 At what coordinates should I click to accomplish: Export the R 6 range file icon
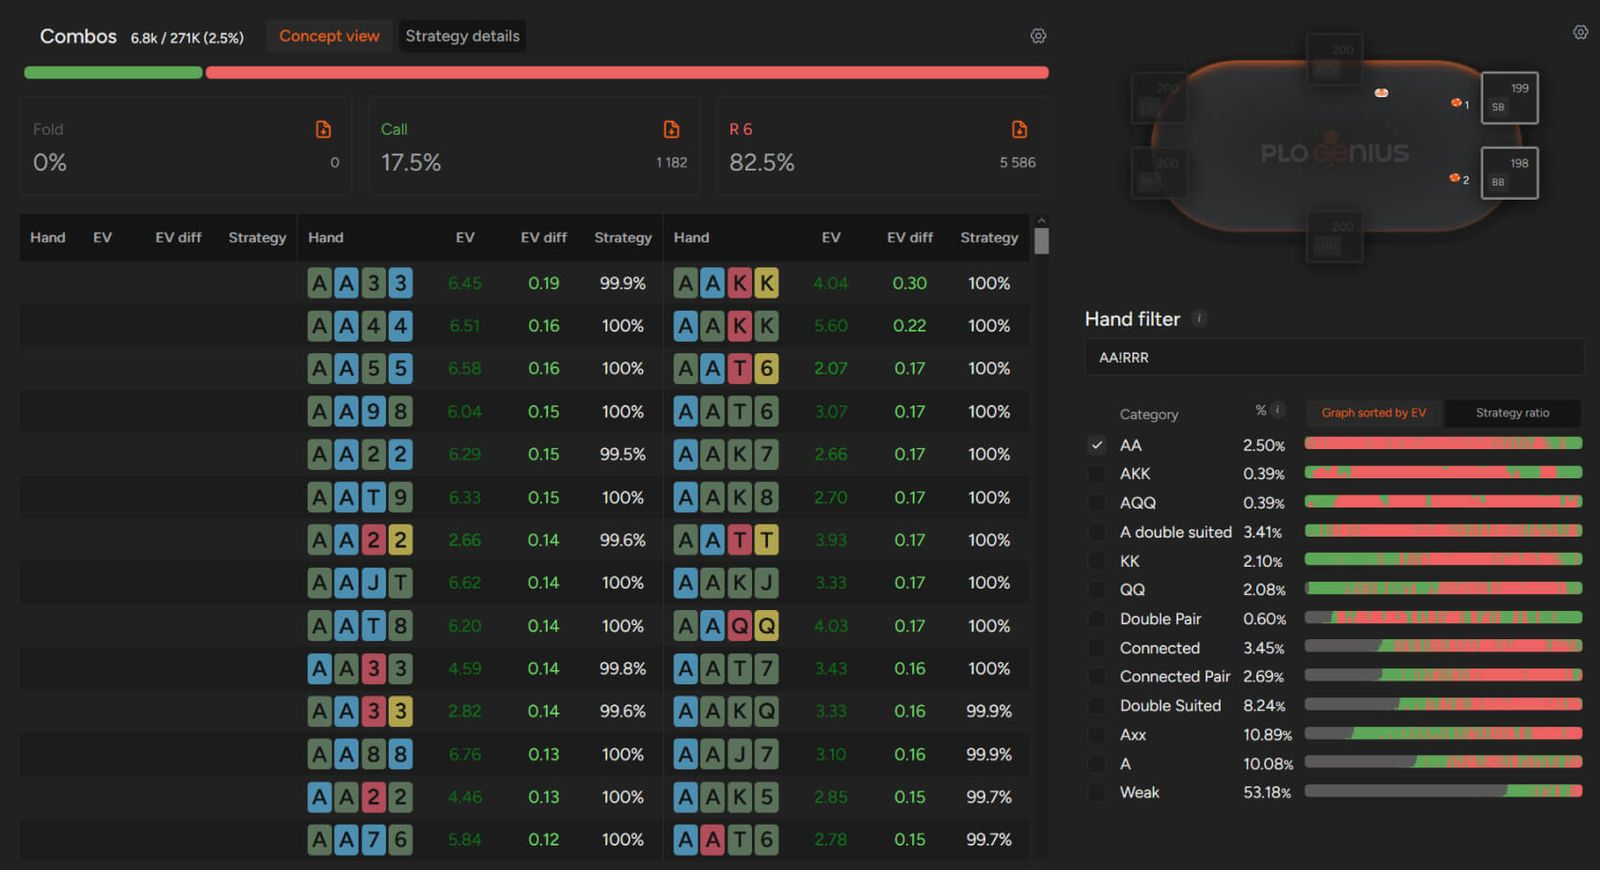point(1019,129)
